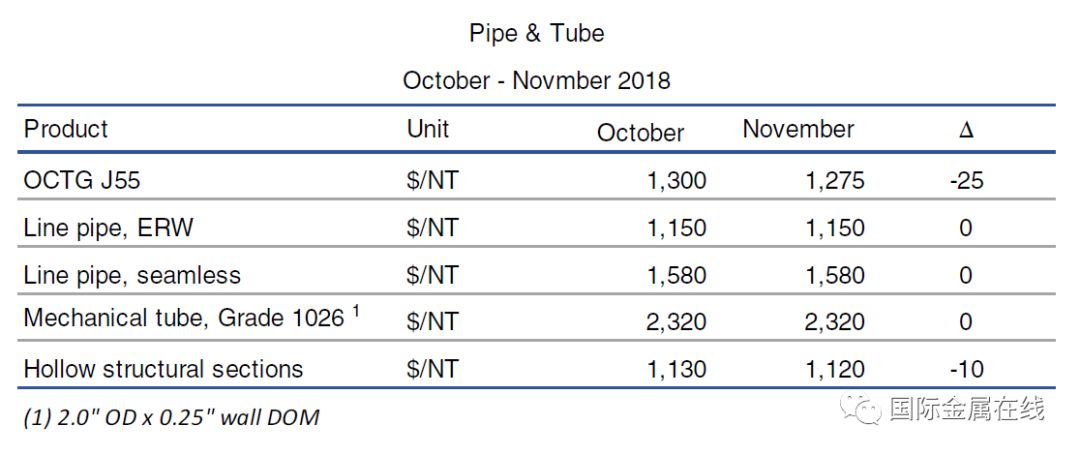Click the Line pipe, seamless row label
This screenshot has height=456, width=1080.
[x=132, y=275]
